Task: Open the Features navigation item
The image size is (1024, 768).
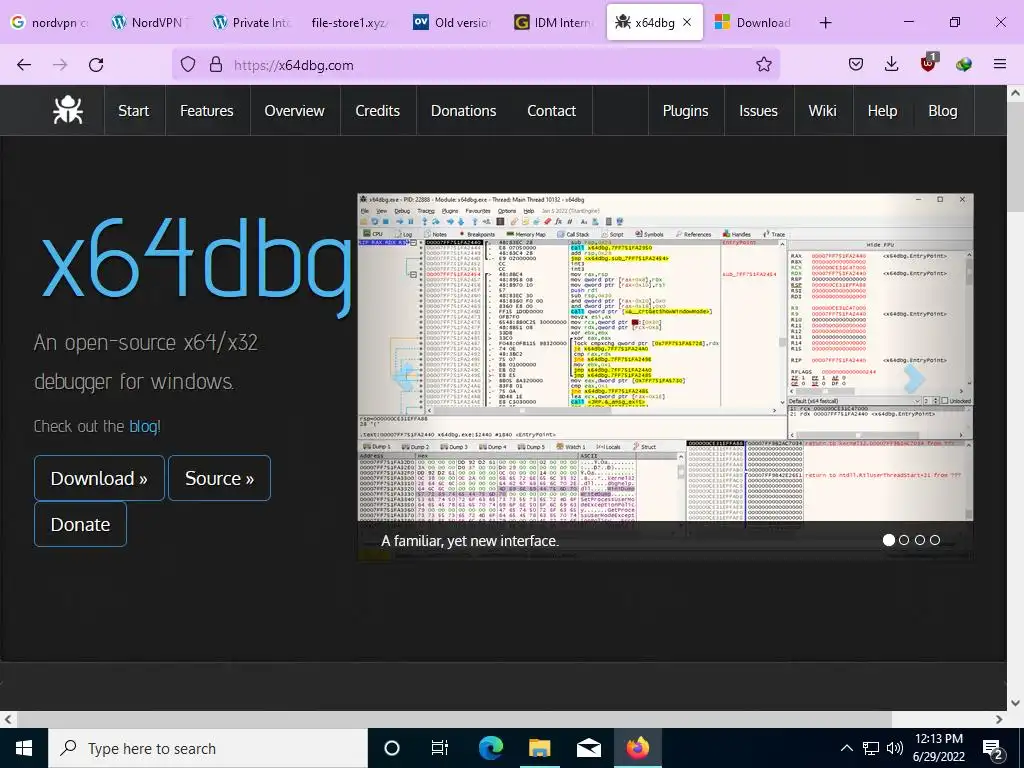Action: tap(207, 110)
